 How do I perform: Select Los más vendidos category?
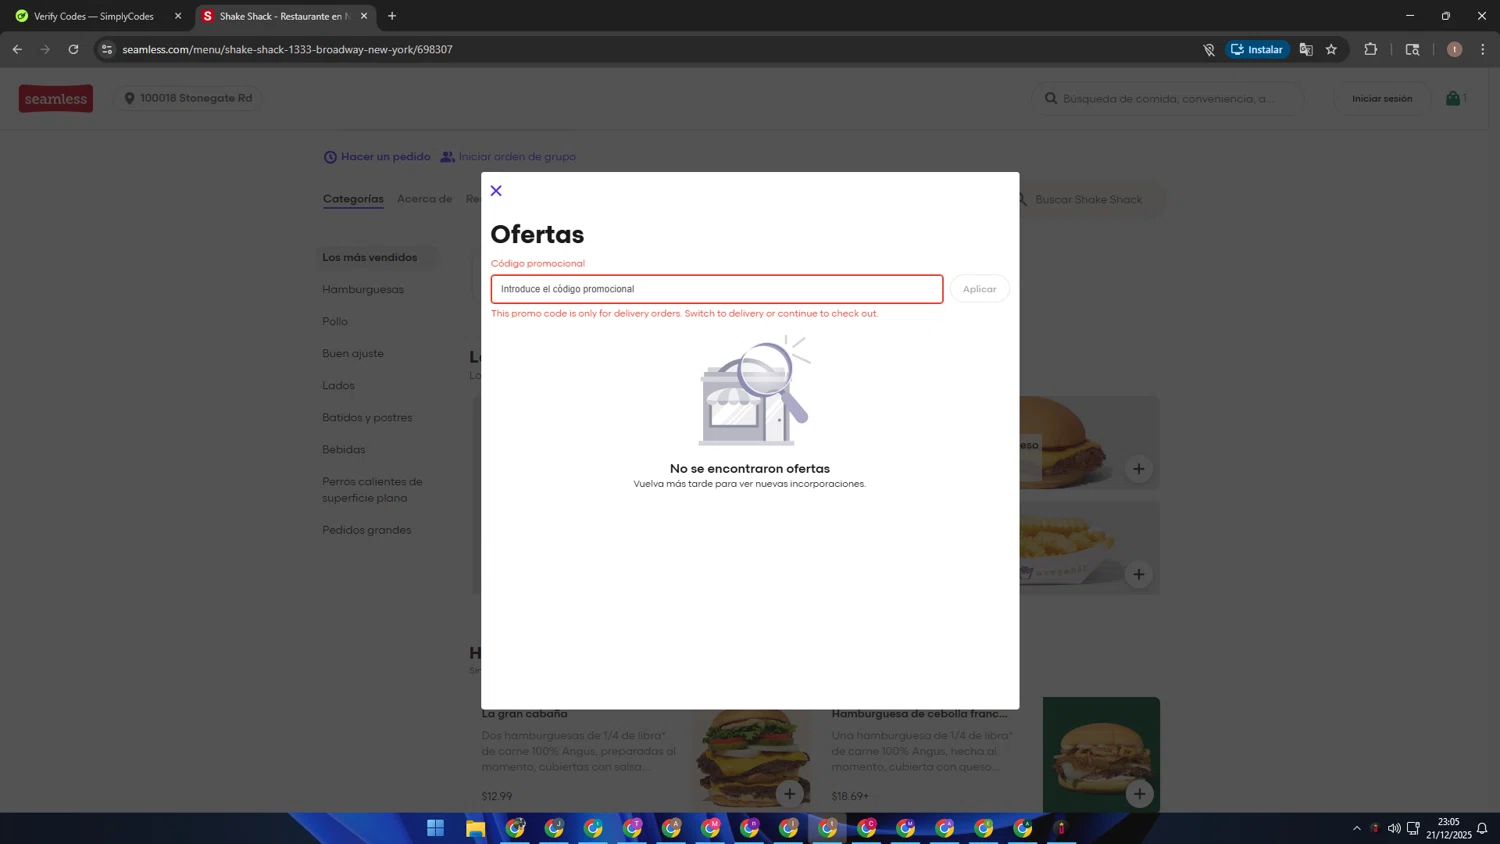[377, 257]
